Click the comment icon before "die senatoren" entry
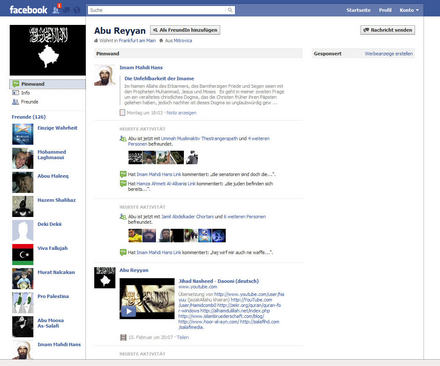Viewport: 440px width, 366px height. (x=123, y=174)
